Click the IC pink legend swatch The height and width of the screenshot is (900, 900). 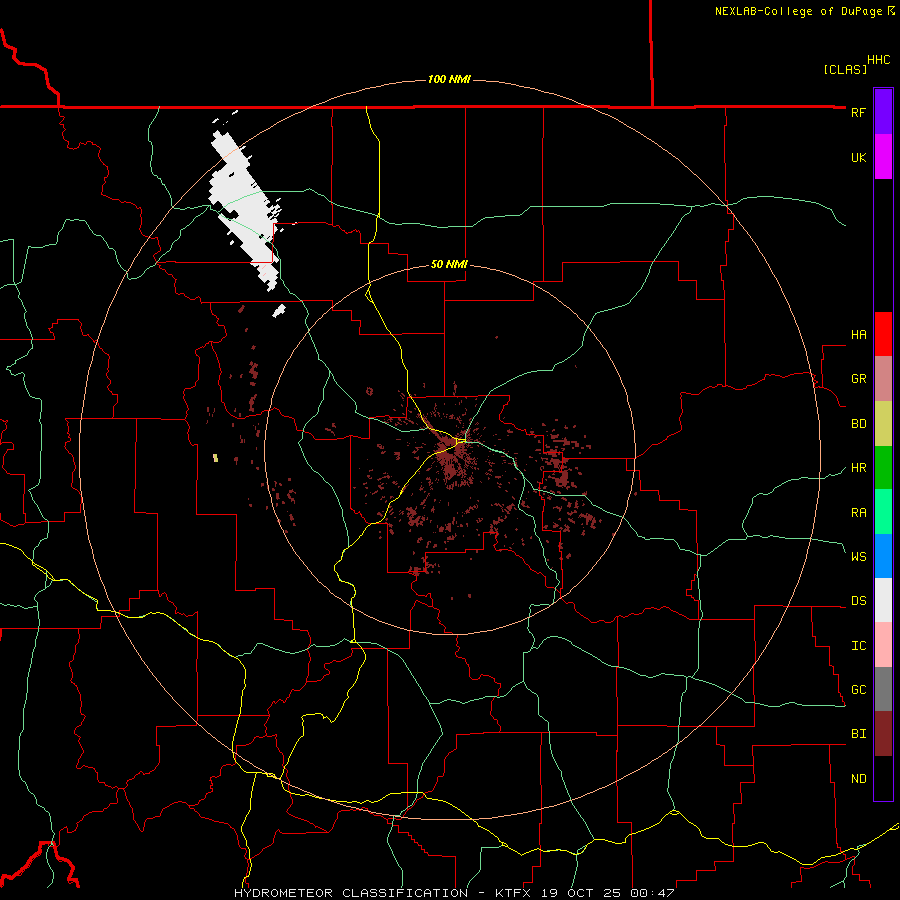click(883, 645)
